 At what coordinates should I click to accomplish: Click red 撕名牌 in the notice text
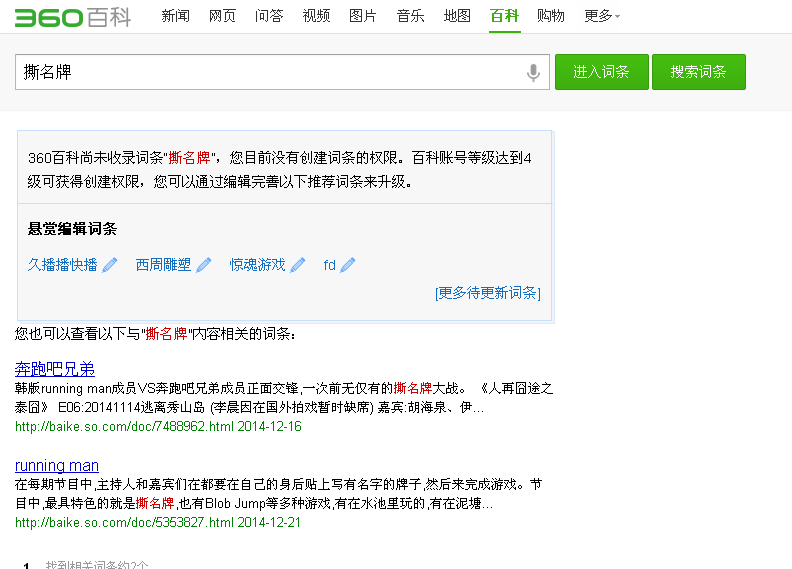pyautogui.click(x=189, y=158)
